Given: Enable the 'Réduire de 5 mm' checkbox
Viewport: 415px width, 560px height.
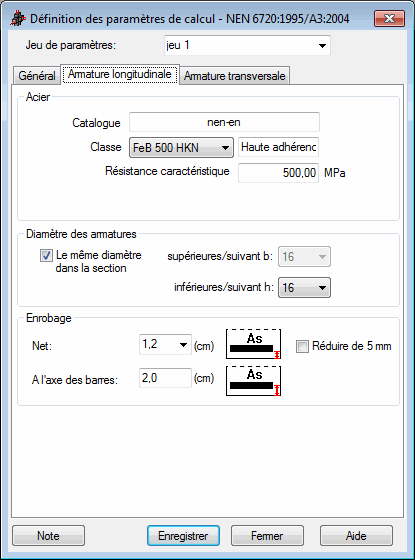Looking at the screenshot, I should tap(302, 346).
